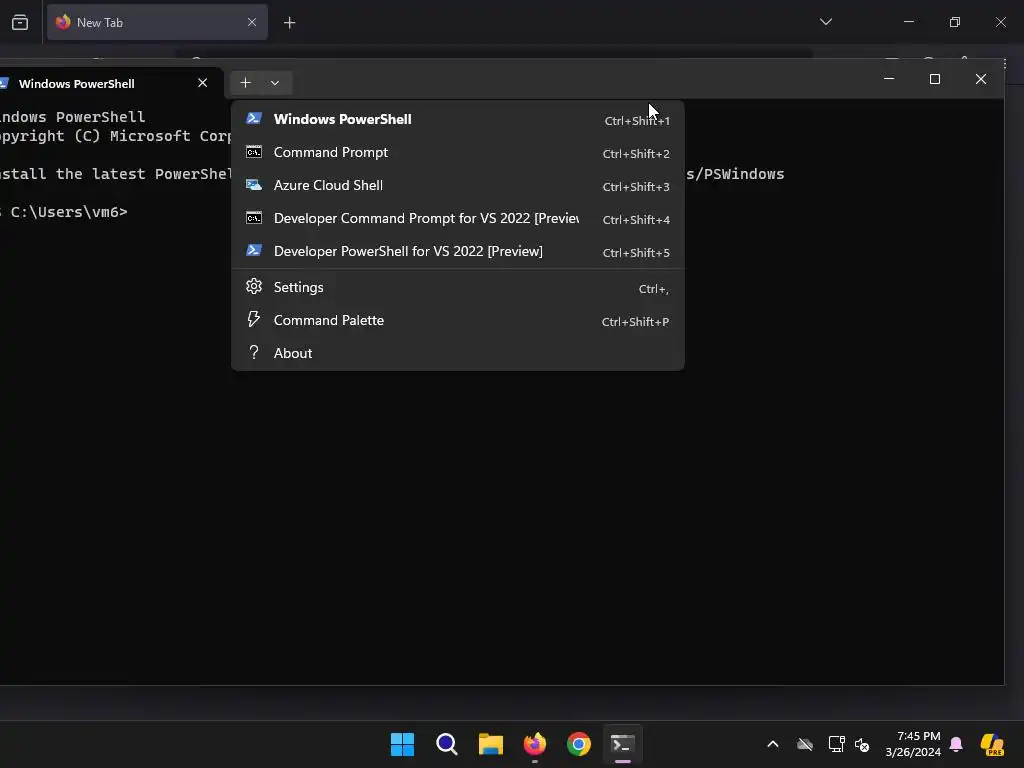The width and height of the screenshot is (1024, 768).
Task: Click the Azure Cloud Shell icon
Action: 254,185
